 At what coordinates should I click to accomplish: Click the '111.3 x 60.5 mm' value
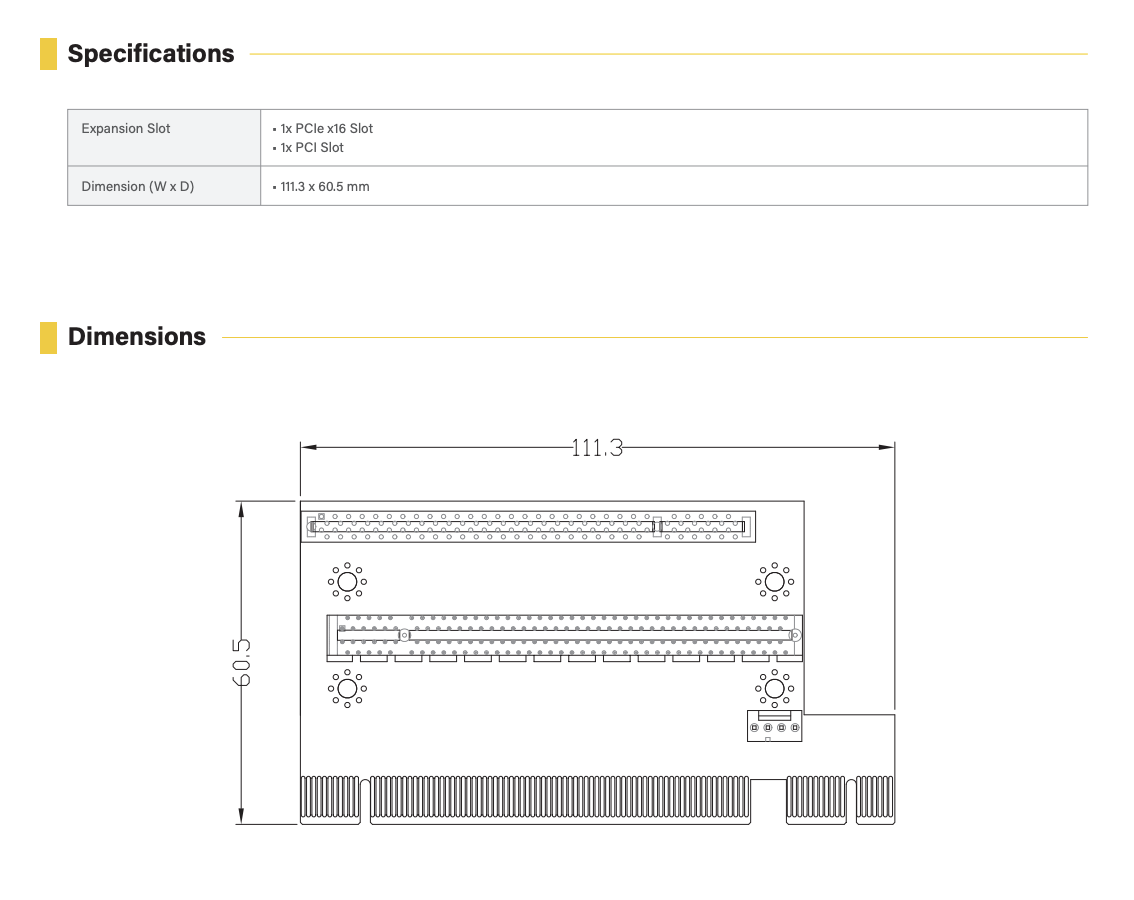pos(324,186)
